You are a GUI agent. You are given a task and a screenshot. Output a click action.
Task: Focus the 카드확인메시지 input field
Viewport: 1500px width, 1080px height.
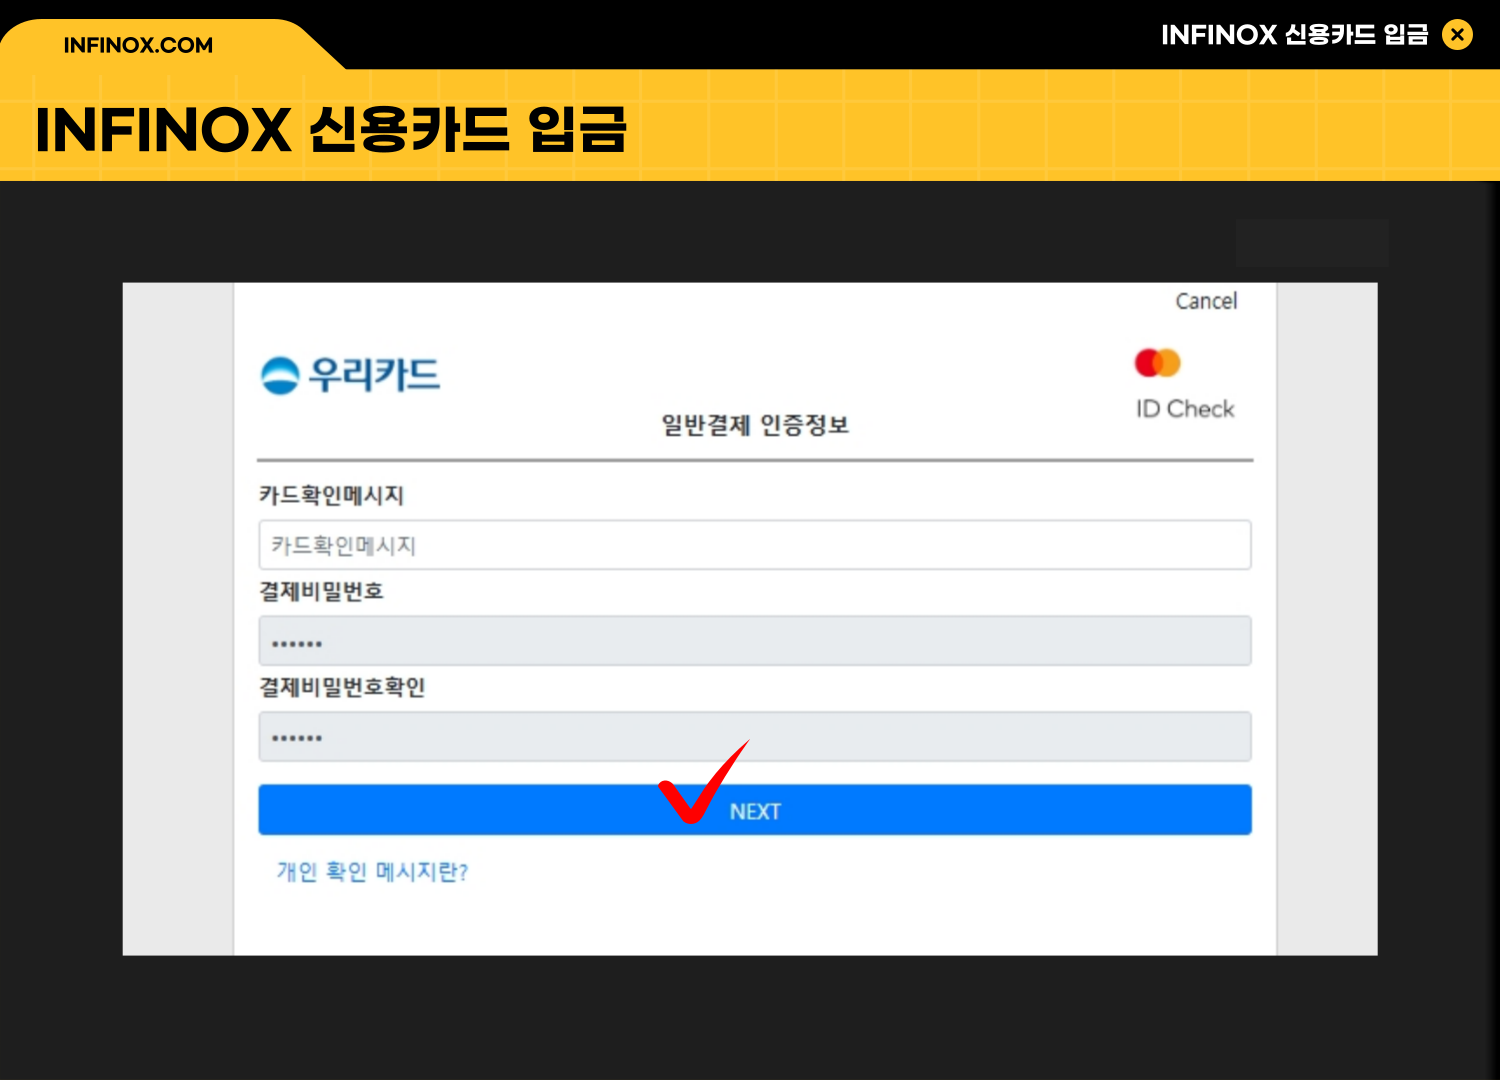coord(755,545)
